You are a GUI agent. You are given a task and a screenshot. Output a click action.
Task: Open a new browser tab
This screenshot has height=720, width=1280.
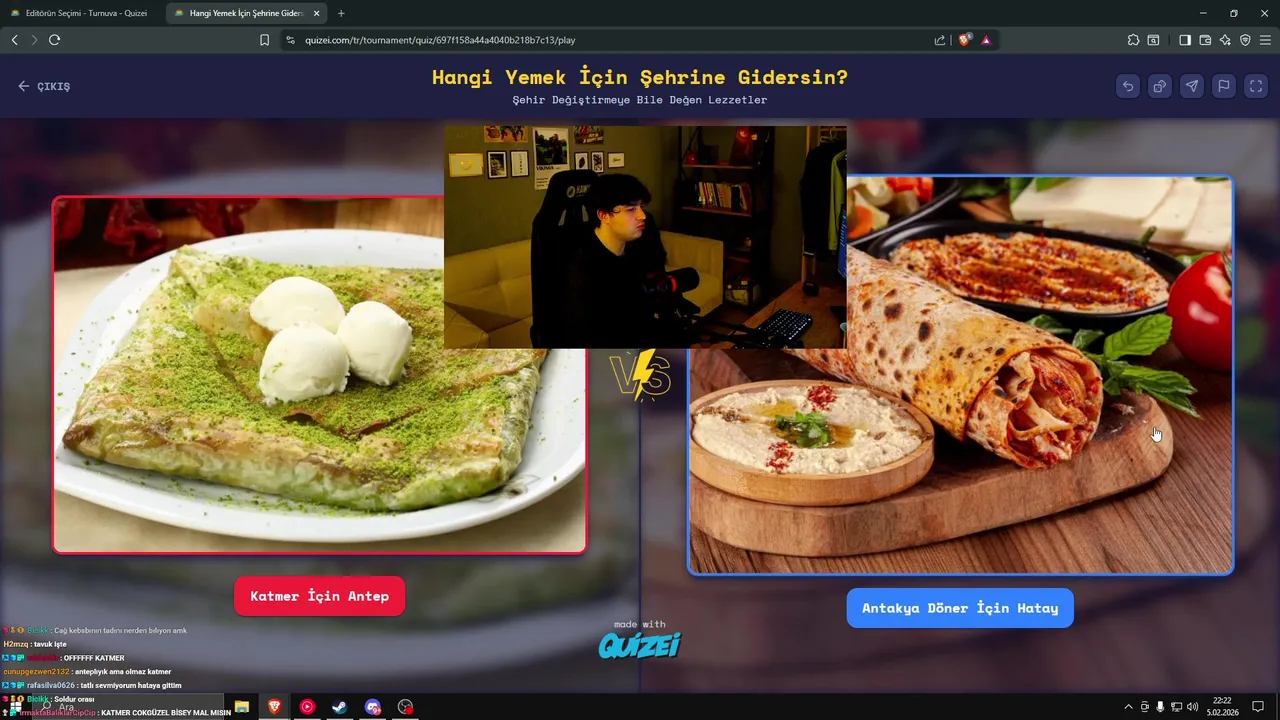point(341,13)
